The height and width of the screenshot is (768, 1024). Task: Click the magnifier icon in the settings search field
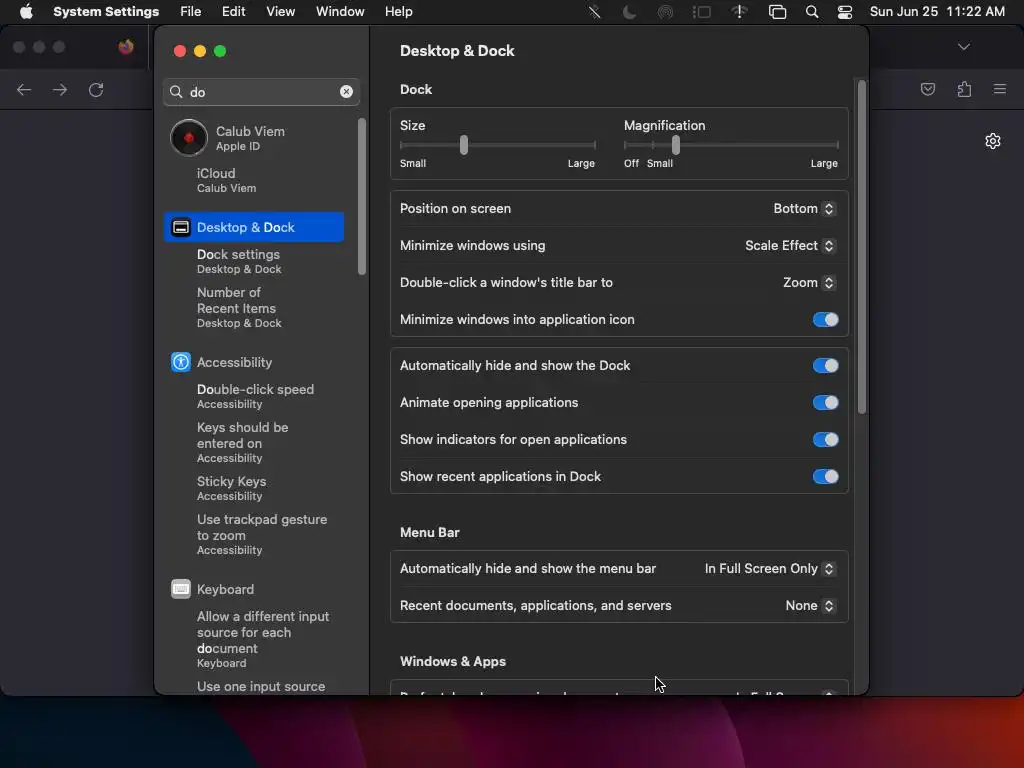click(176, 91)
